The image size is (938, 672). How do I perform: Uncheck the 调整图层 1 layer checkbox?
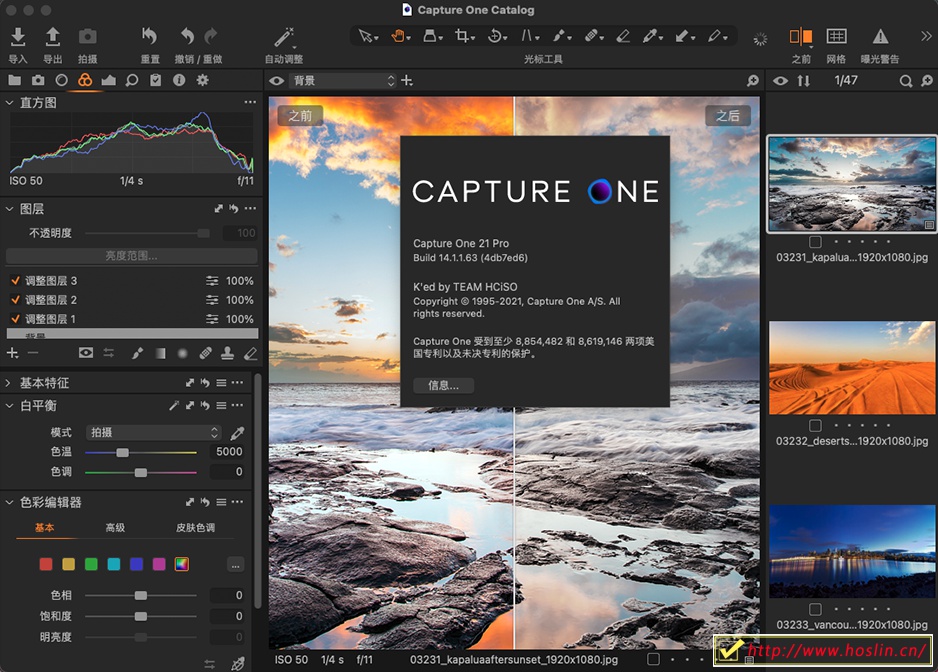coord(15,319)
